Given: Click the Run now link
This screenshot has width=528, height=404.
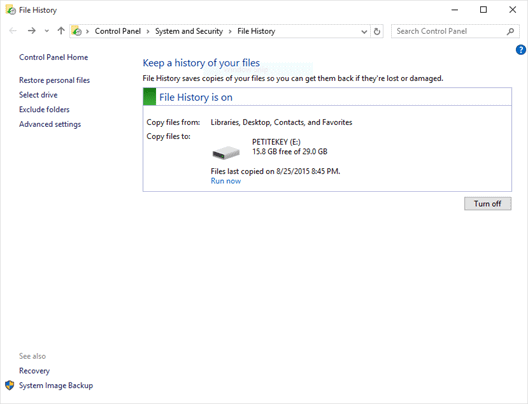Looking at the screenshot, I should (226, 181).
